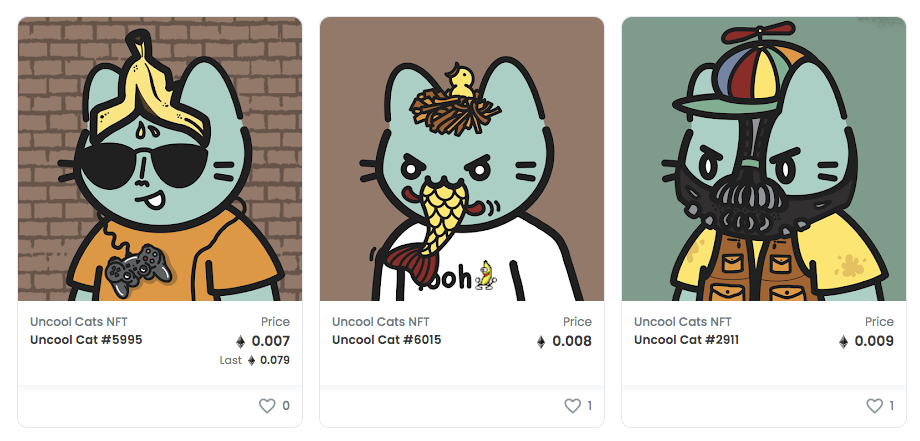Open the Uncool Cat #2911 title
The height and width of the screenshot is (441, 920).
click(x=686, y=340)
